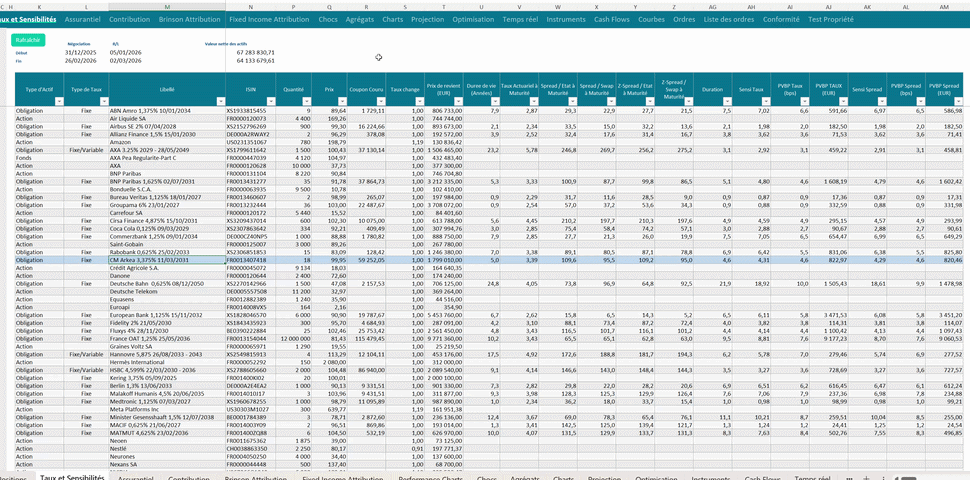Select the Meta Platforms Inc label cell
Viewport: 970px width, 480px height.
[x=167, y=409]
